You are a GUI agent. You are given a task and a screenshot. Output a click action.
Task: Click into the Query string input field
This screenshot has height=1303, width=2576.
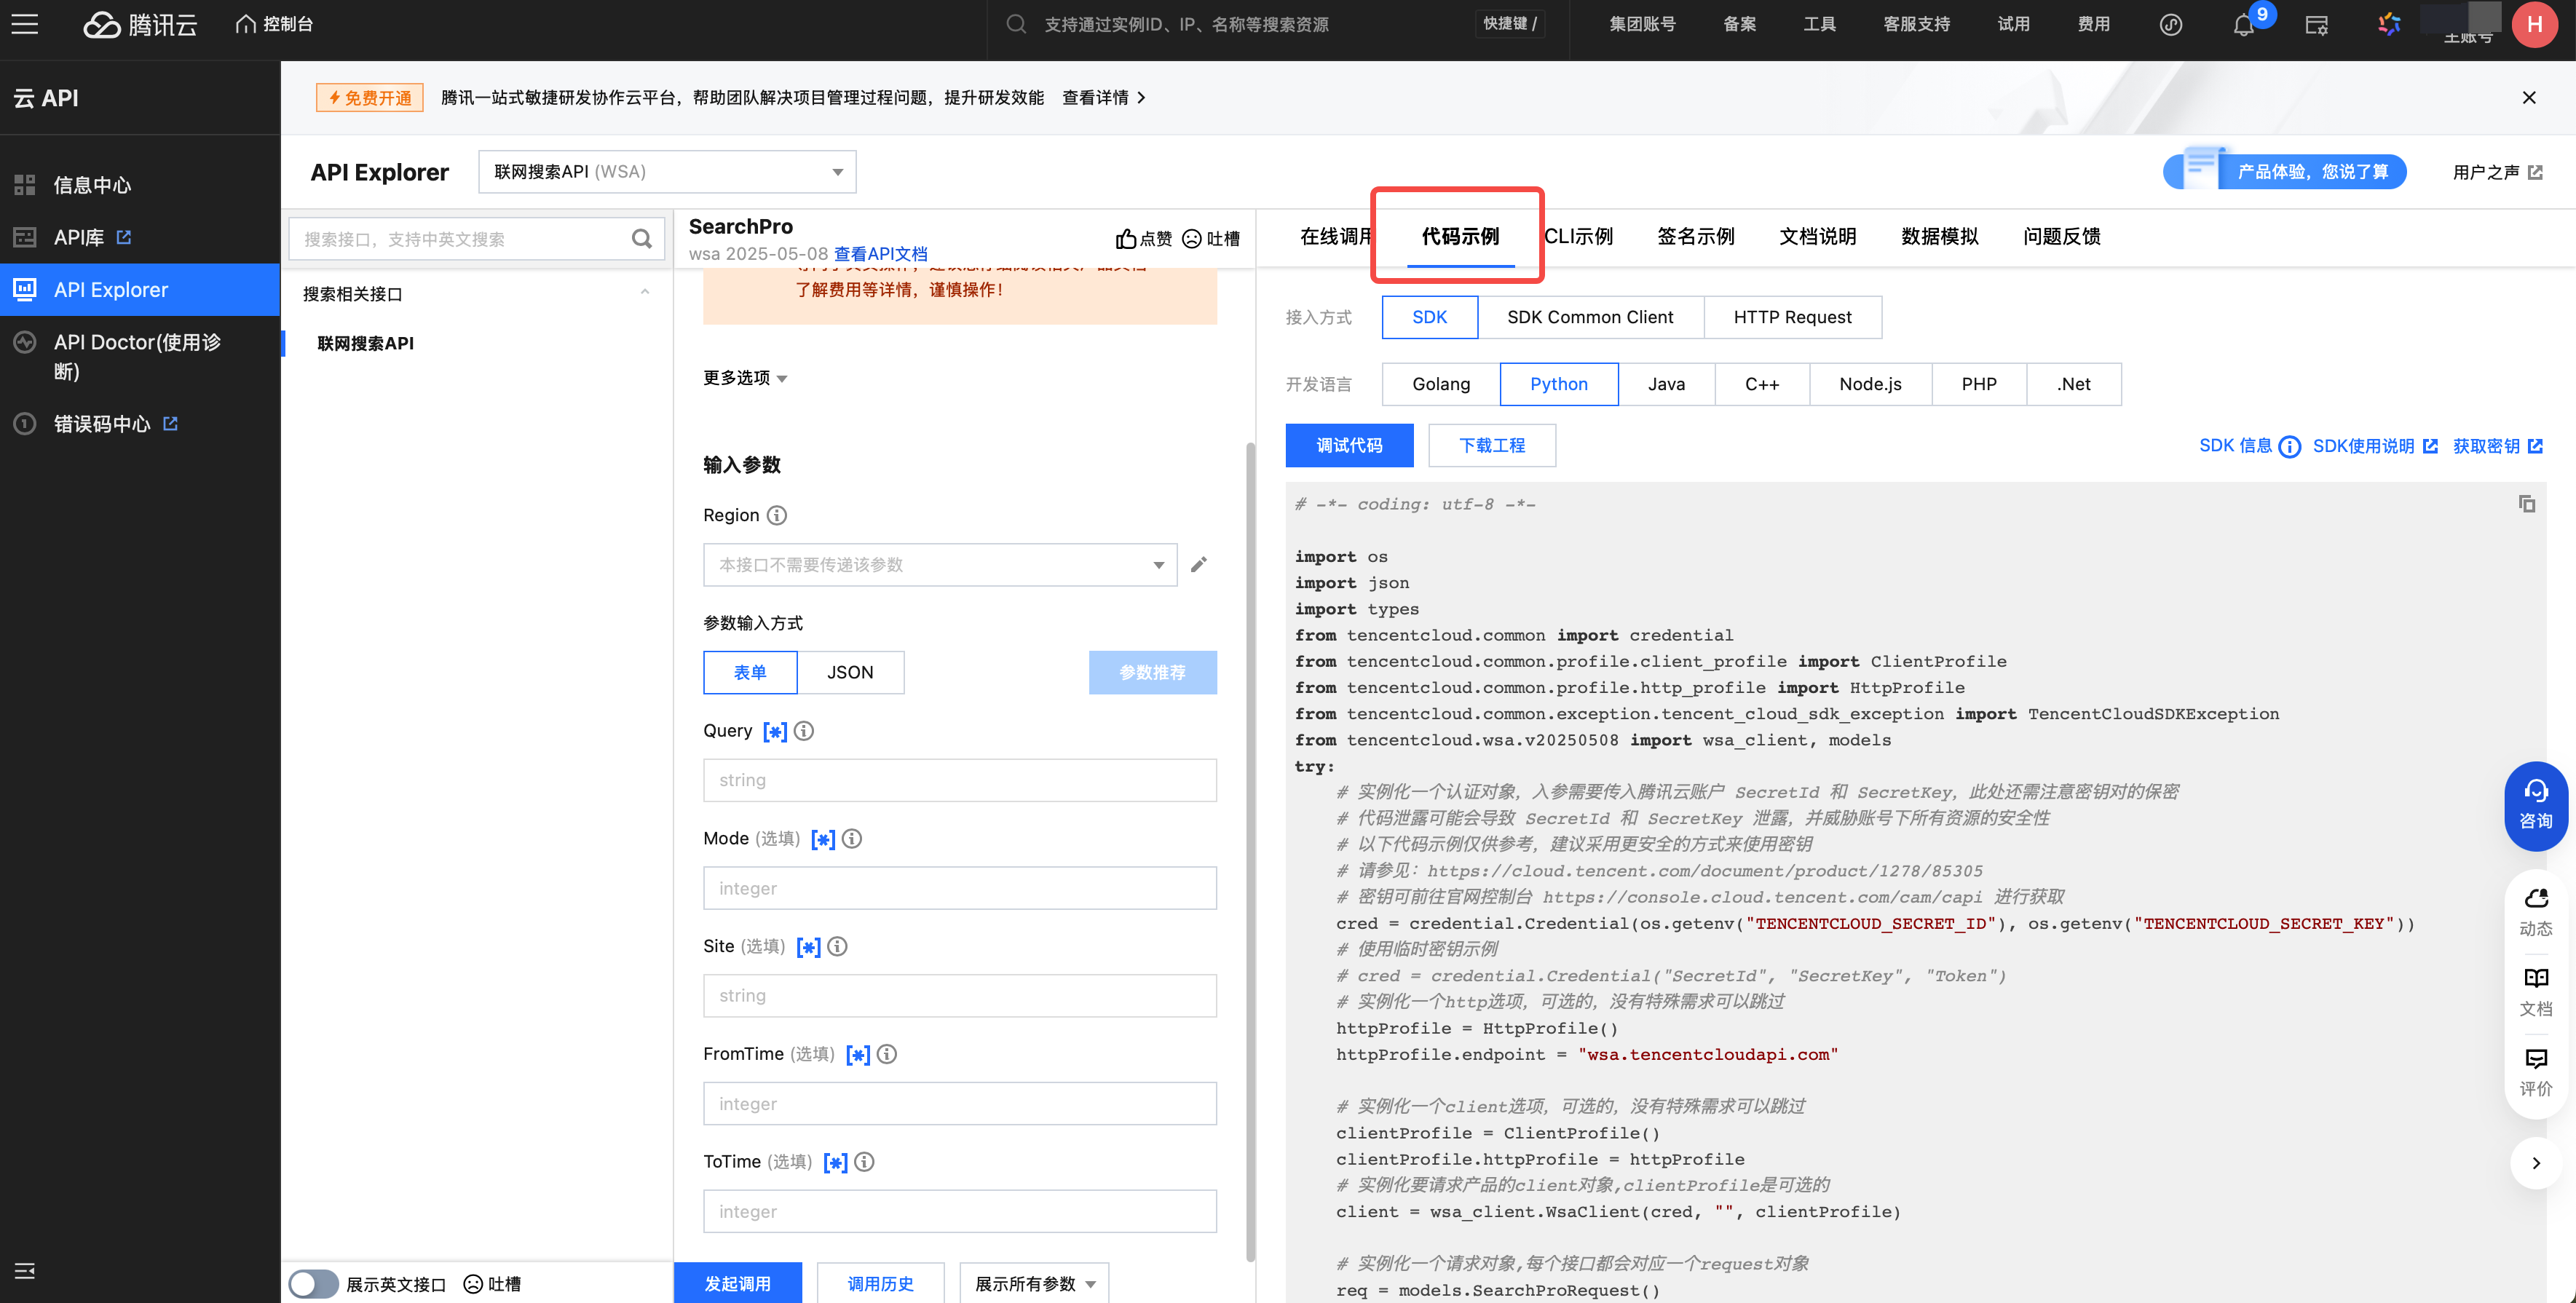click(x=959, y=780)
